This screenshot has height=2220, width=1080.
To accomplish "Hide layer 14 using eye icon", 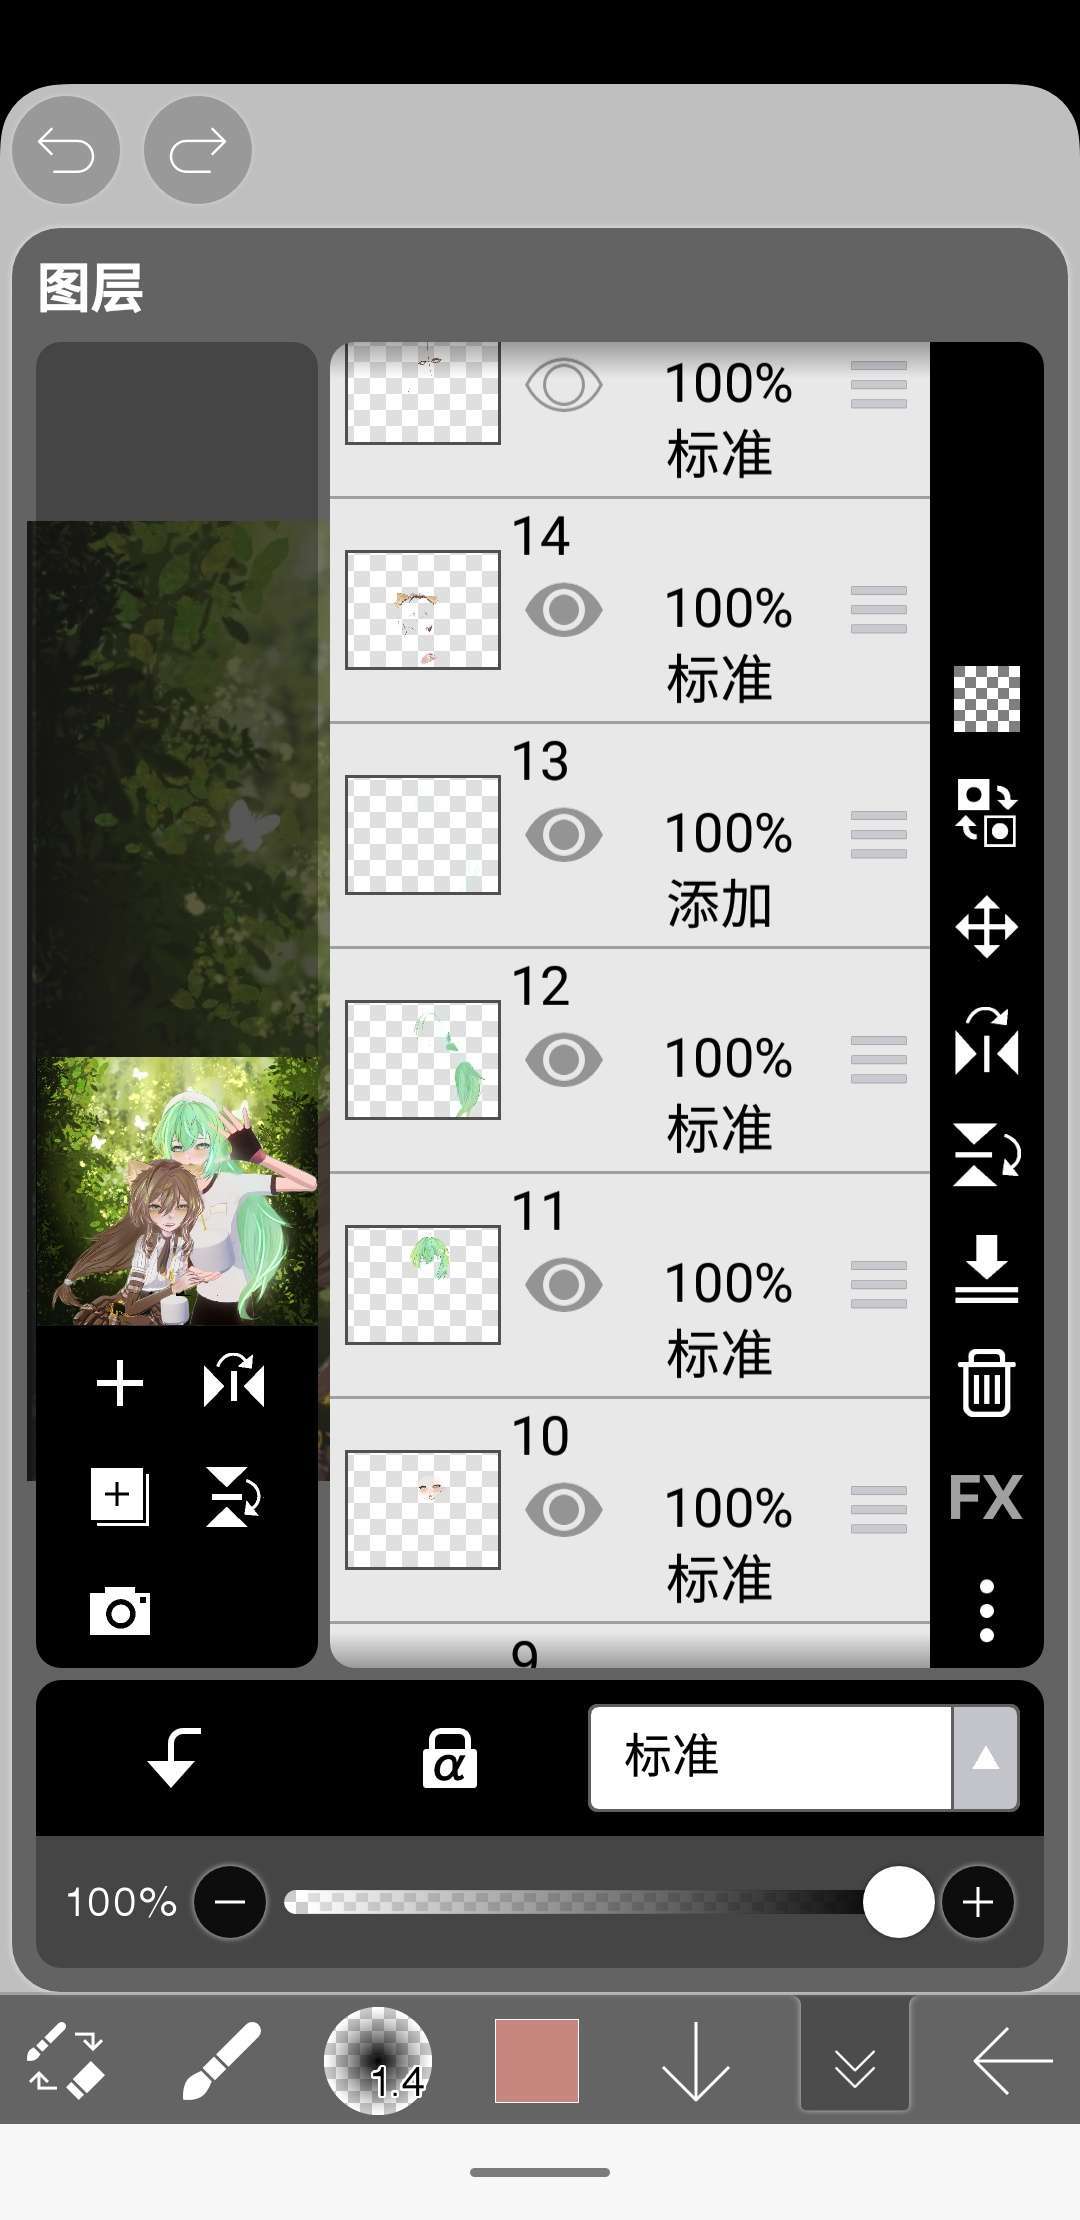I will pyautogui.click(x=564, y=610).
